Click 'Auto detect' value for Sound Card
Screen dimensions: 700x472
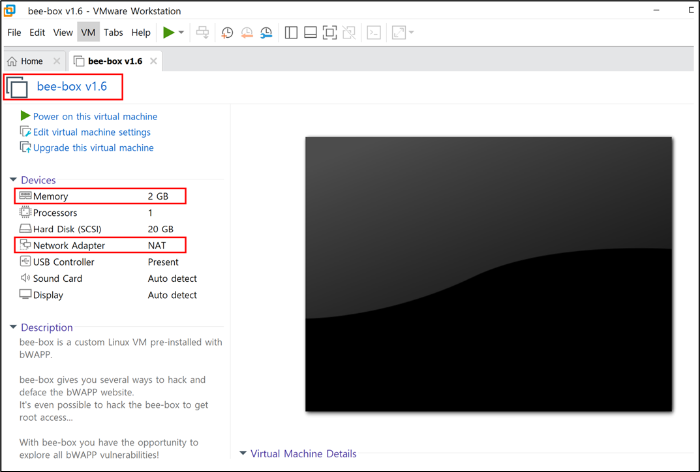tap(172, 279)
